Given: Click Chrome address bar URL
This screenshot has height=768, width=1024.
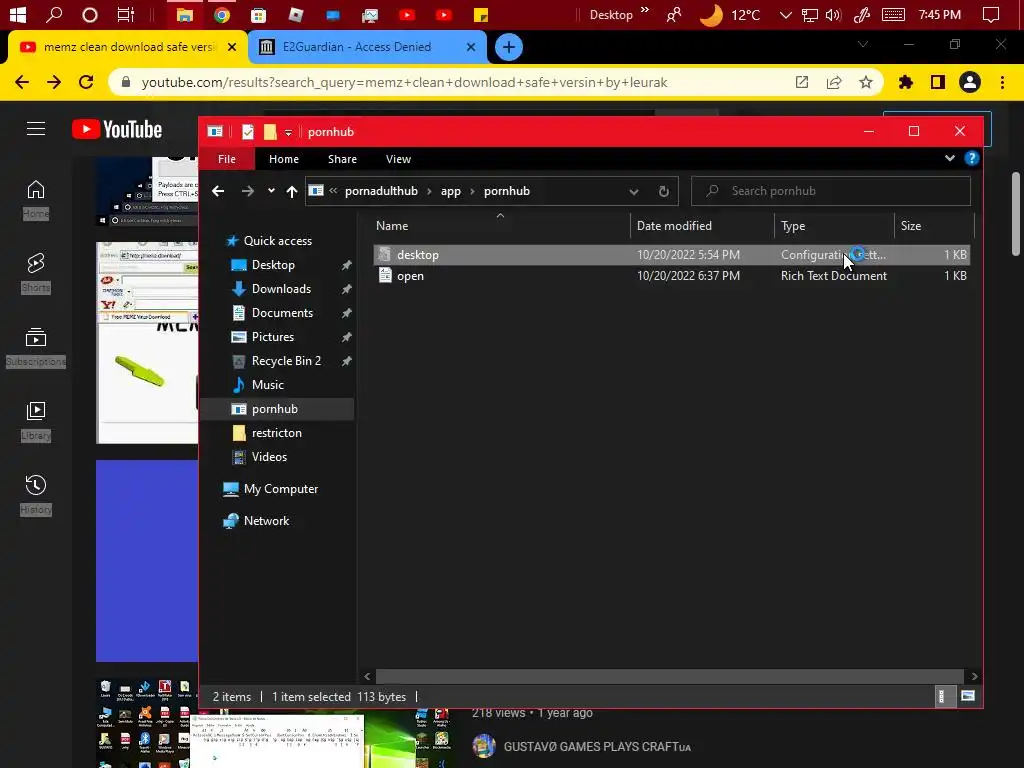Looking at the screenshot, I should pyautogui.click(x=404, y=82).
